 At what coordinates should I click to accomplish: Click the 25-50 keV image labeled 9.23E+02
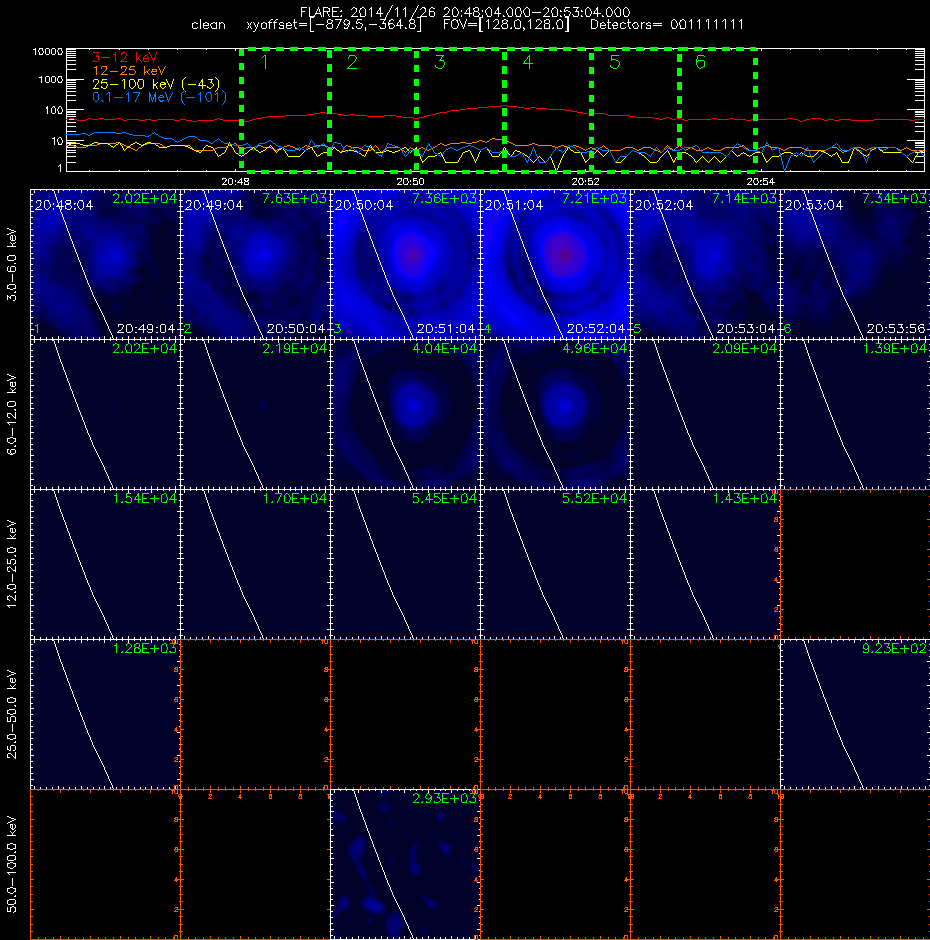pyautogui.click(x=855, y=714)
